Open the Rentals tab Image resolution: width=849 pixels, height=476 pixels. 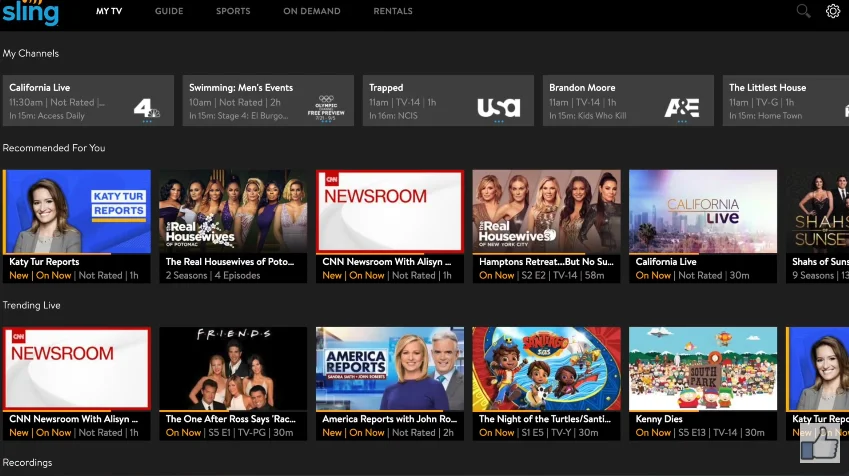393,11
